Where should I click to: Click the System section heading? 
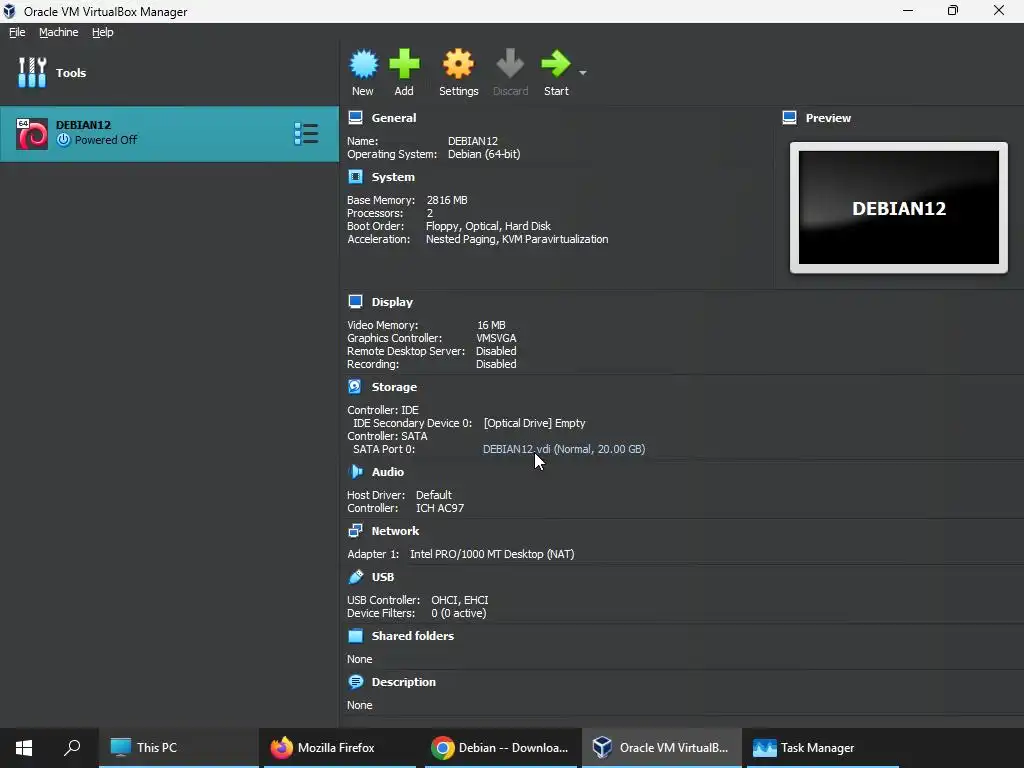pos(393,177)
